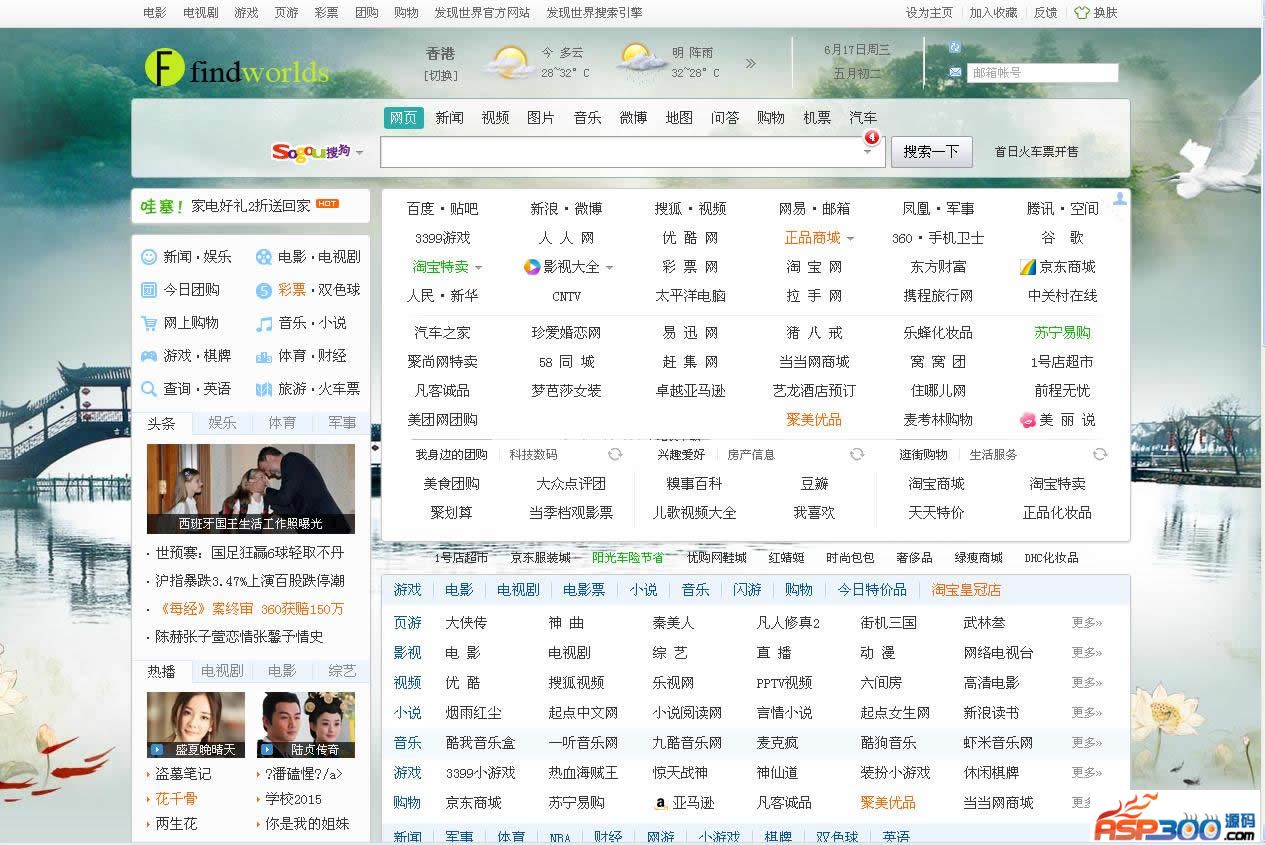This screenshot has height=845, width=1265.
Task: Expand the 淘宝特卖 dropdown arrow
Action: [478, 268]
